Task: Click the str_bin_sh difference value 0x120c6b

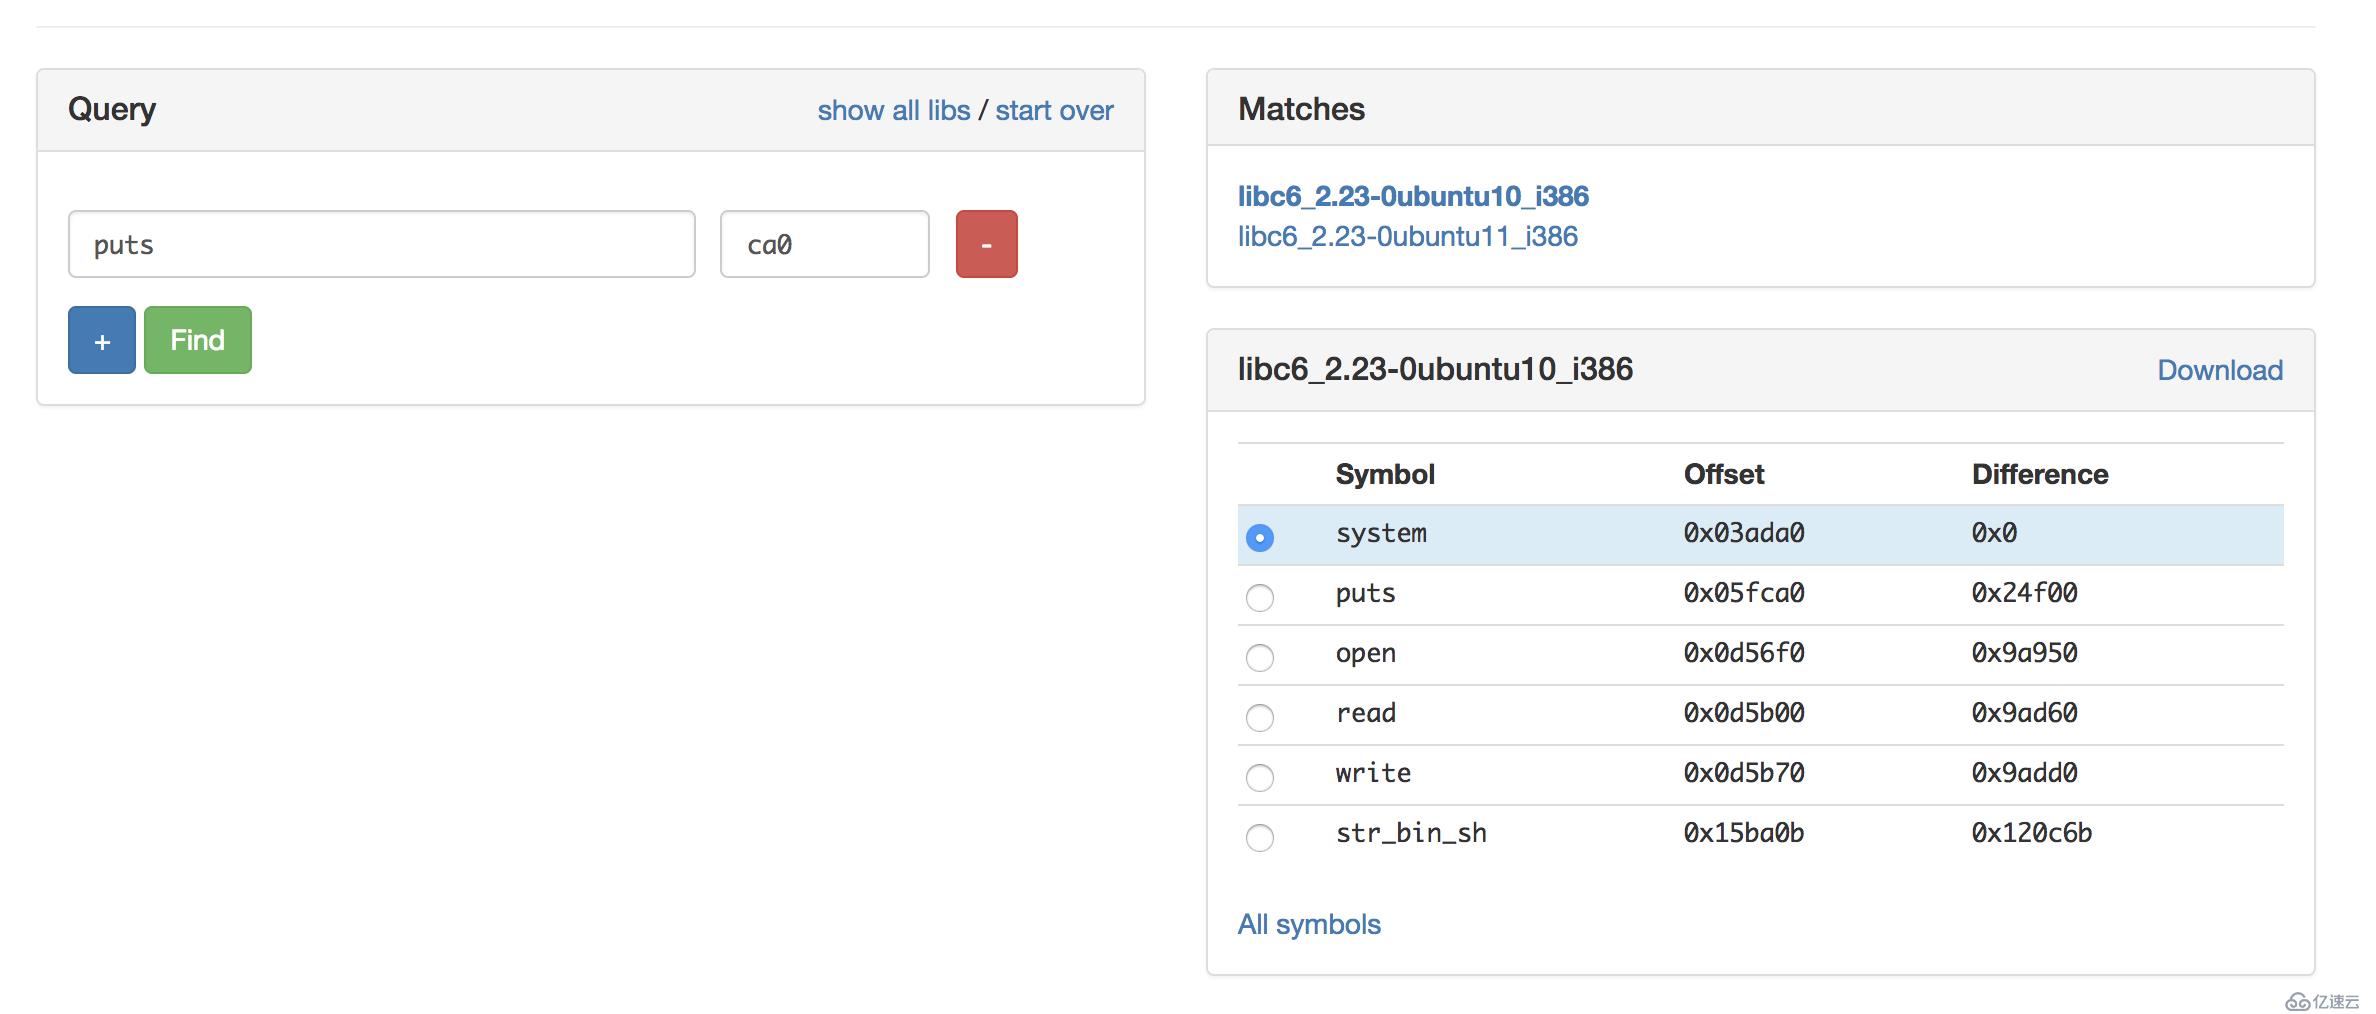Action: 2032,833
